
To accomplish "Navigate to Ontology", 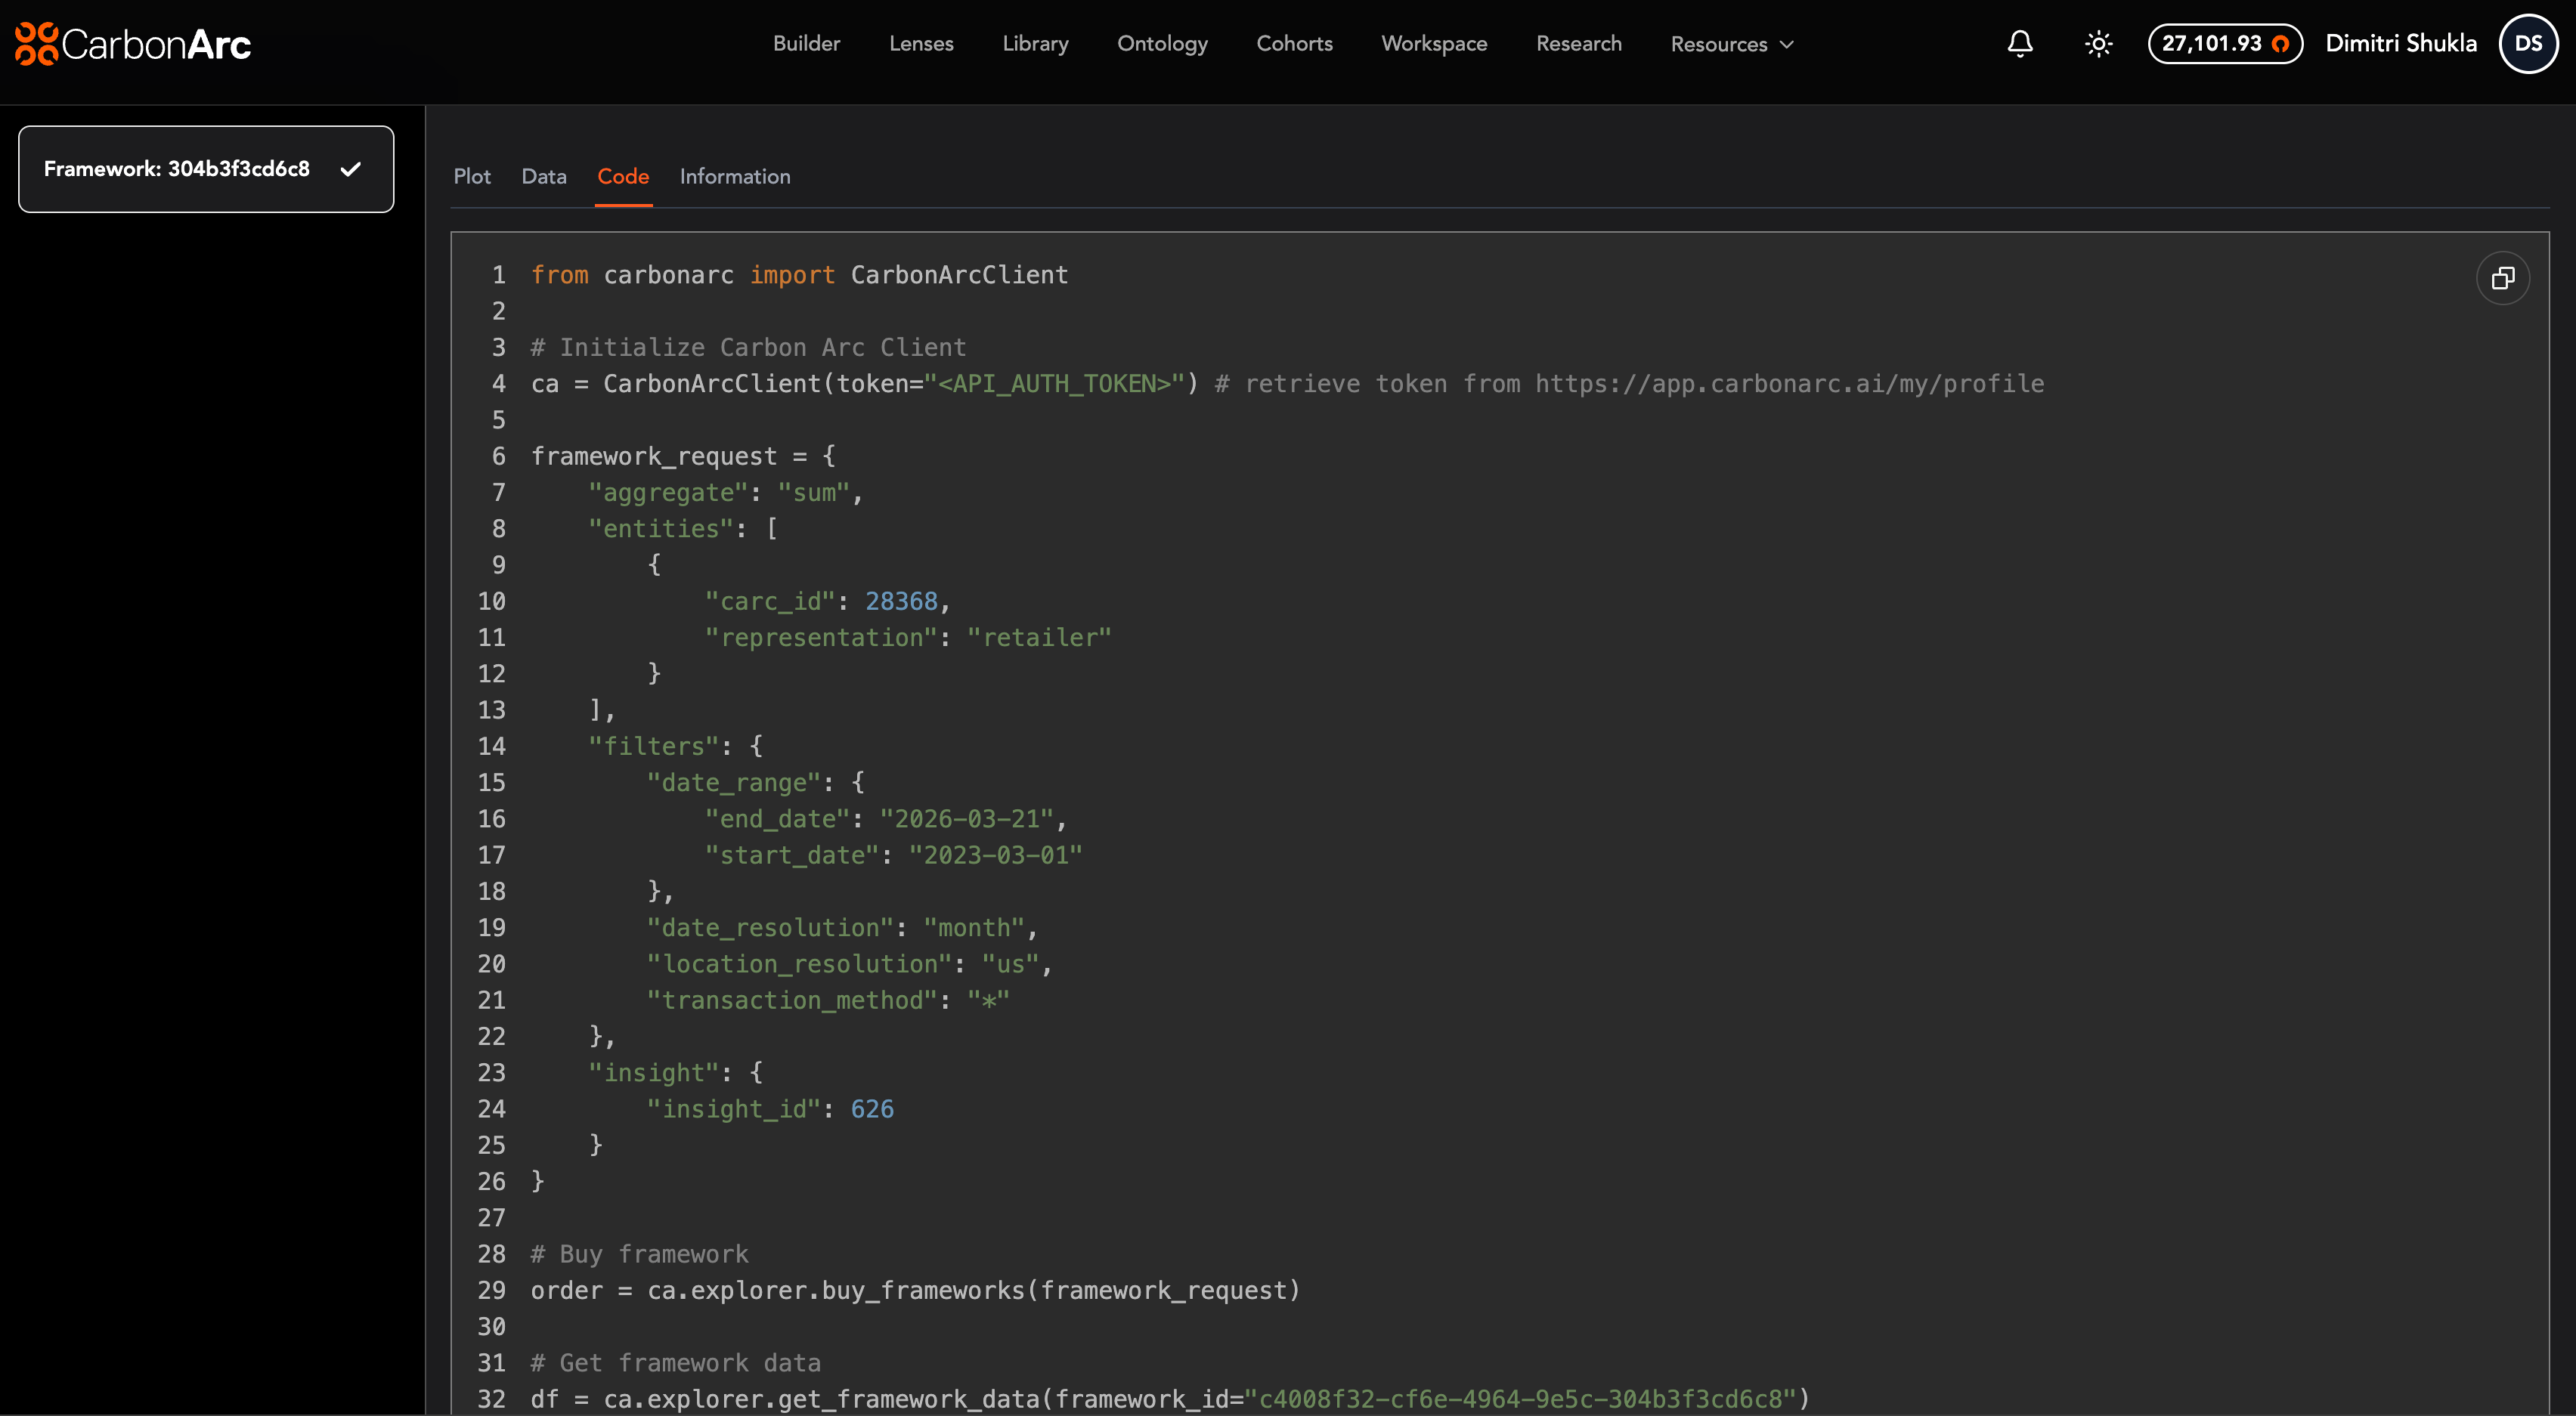I will [x=1162, y=44].
